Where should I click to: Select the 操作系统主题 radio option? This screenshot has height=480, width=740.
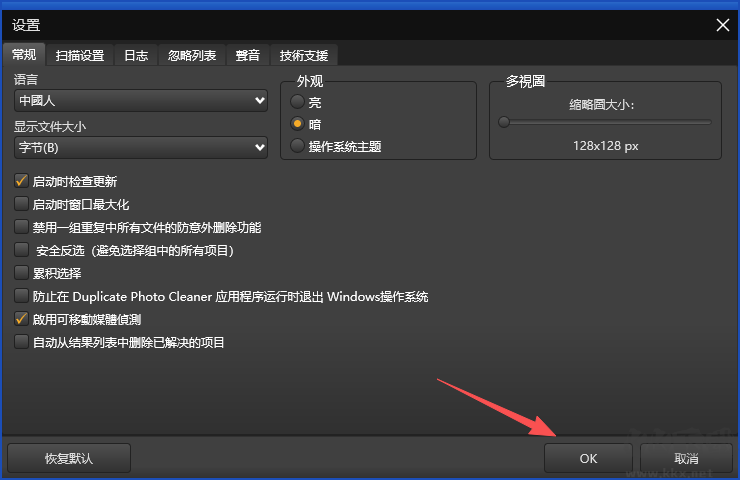coord(297,146)
